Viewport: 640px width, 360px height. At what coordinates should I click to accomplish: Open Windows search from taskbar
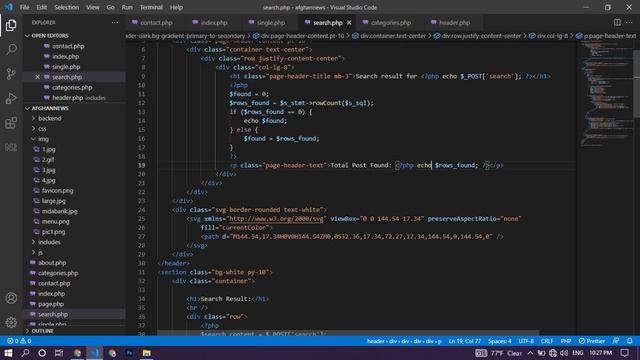(x=25, y=353)
